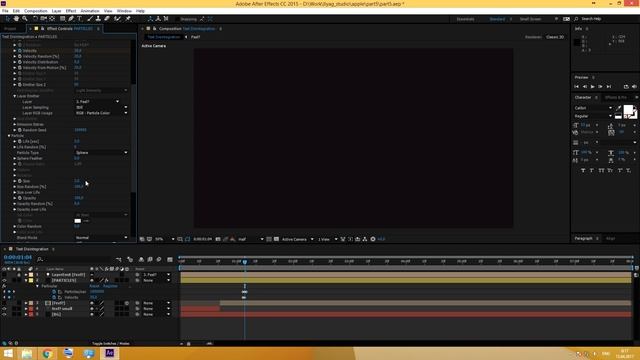The image size is (640, 360).
Task: Select the Brush tool
Action: coord(90,19)
